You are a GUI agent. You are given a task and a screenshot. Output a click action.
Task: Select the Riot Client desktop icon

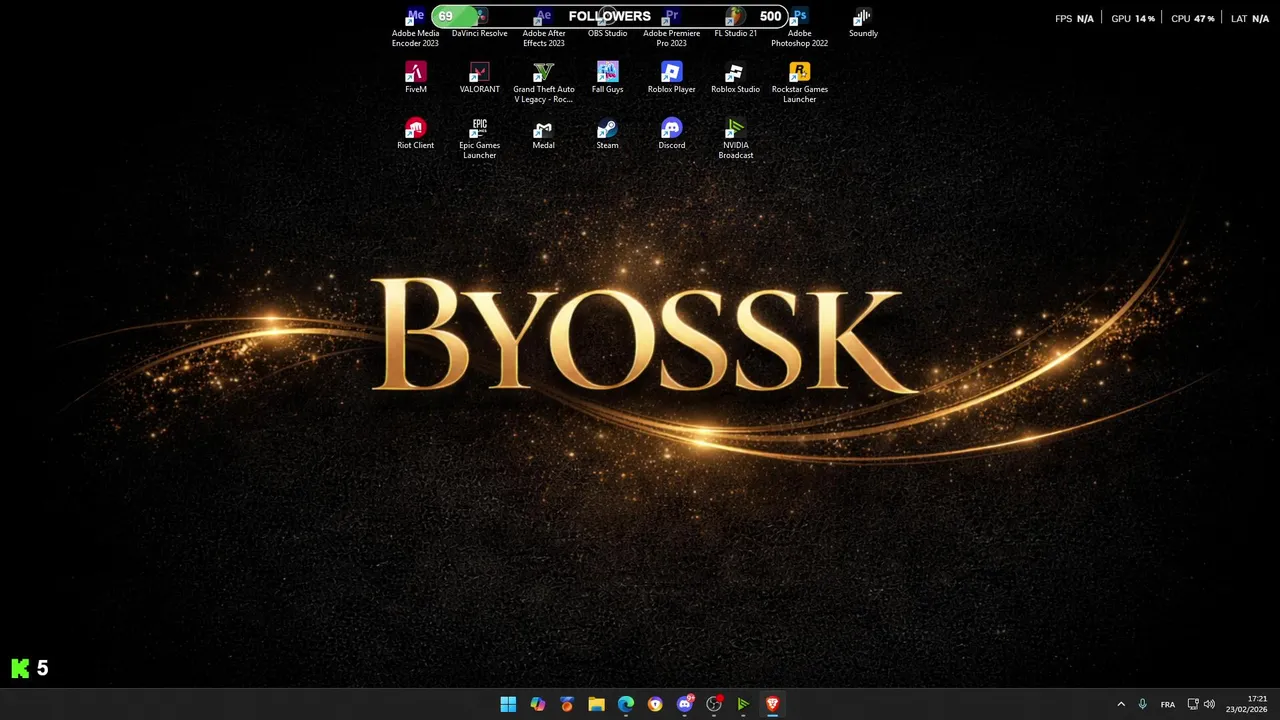415,134
